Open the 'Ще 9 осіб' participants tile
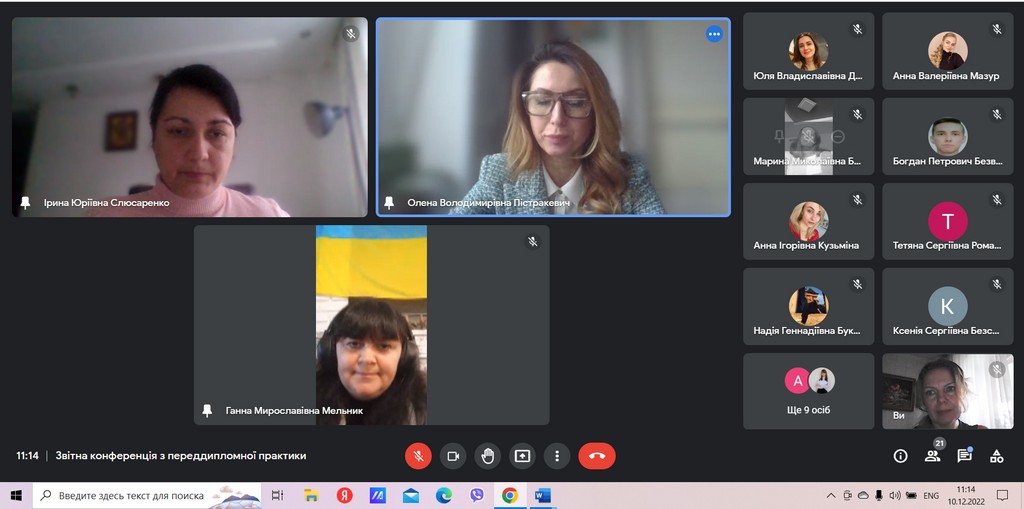The height and width of the screenshot is (509, 1024). tap(808, 390)
